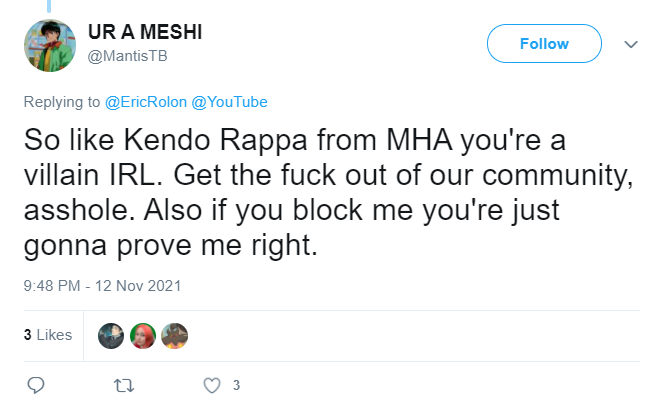The height and width of the screenshot is (408, 660).
Task: Click the "Replying to" label text
Action: (62, 102)
